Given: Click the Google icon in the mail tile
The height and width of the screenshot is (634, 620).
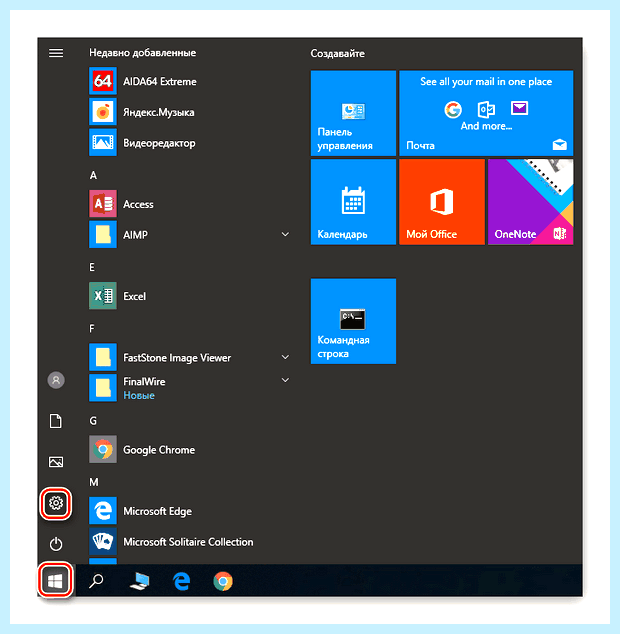Looking at the screenshot, I should click(453, 109).
